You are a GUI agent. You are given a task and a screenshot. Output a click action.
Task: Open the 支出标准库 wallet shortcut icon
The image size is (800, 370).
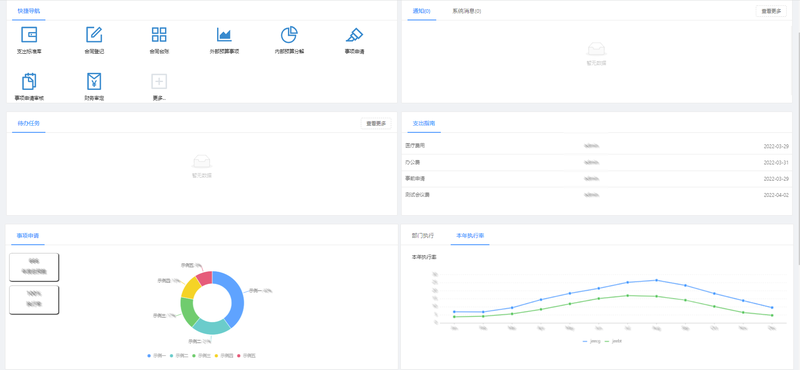(x=29, y=34)
